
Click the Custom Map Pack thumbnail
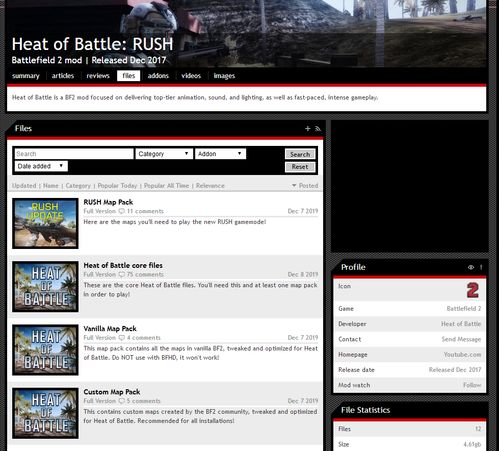(45, 413)
